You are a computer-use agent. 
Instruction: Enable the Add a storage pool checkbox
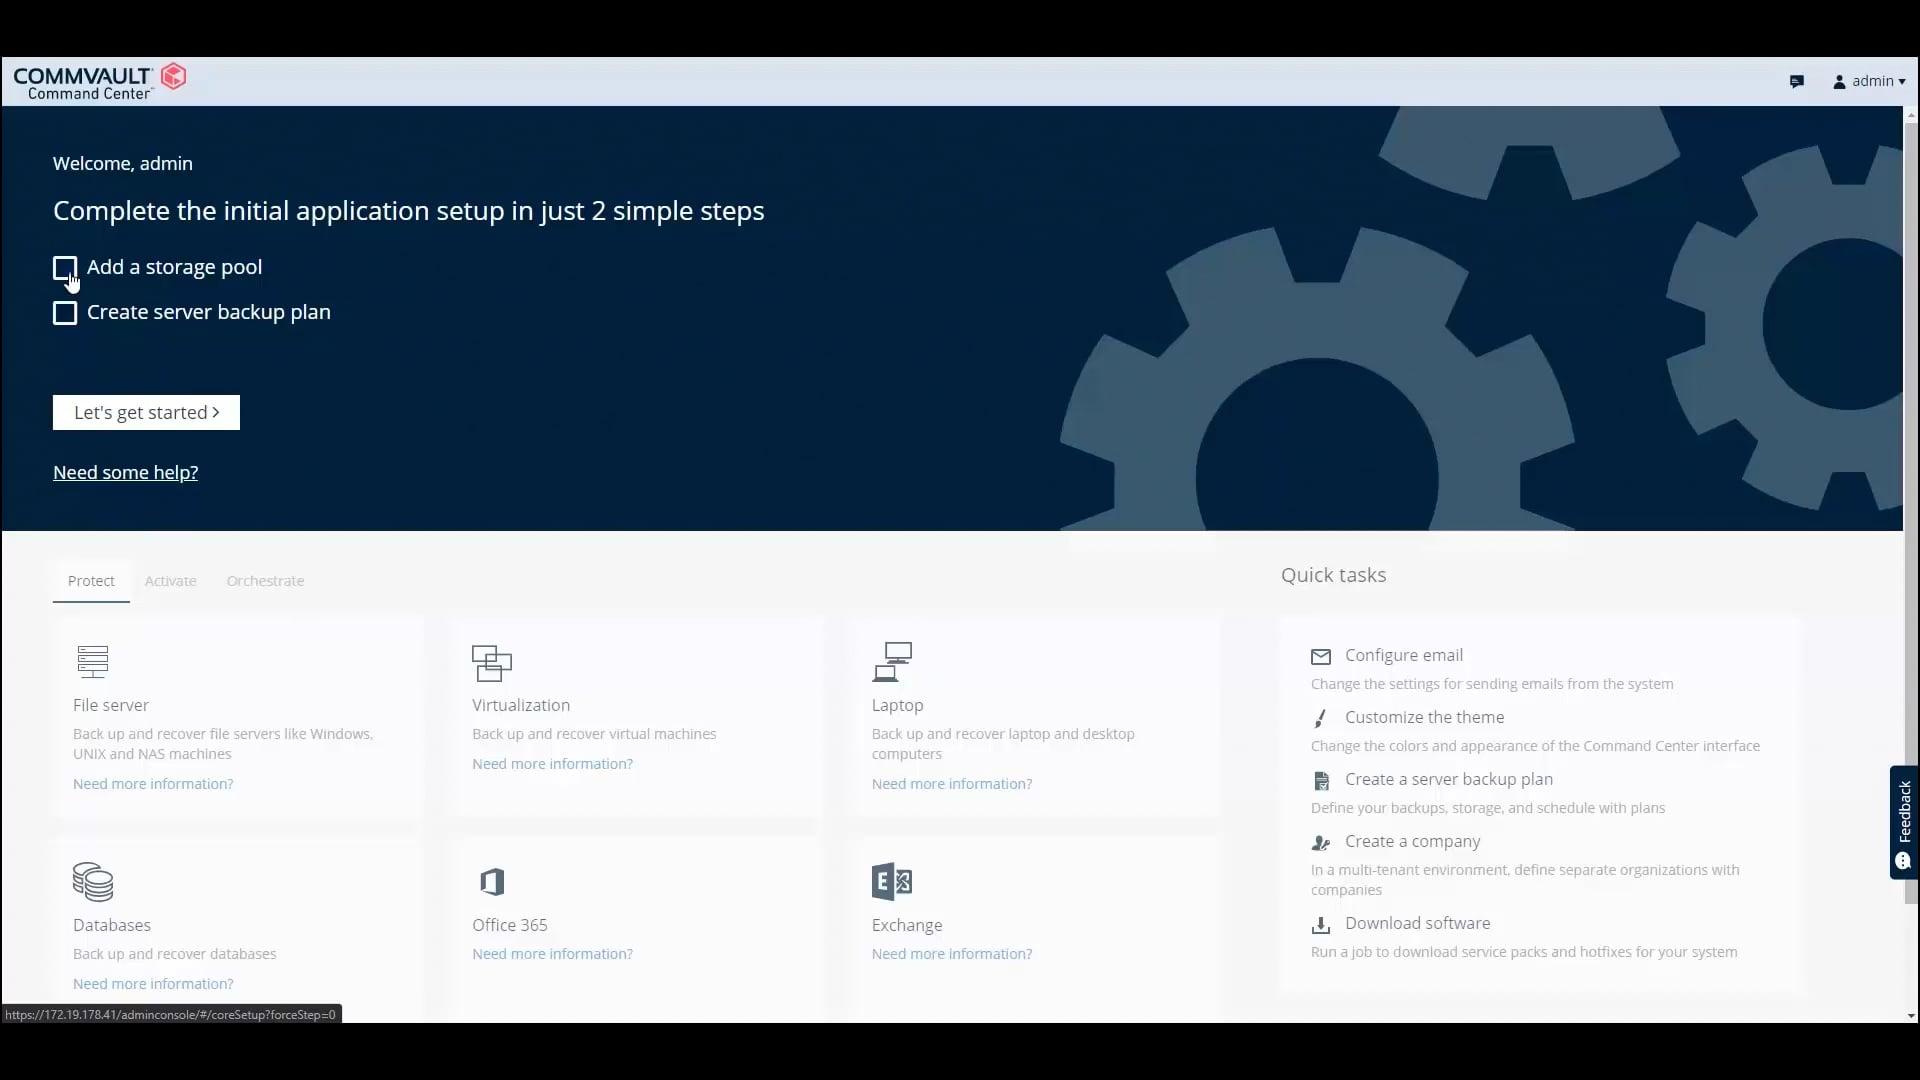coord(66,267)
